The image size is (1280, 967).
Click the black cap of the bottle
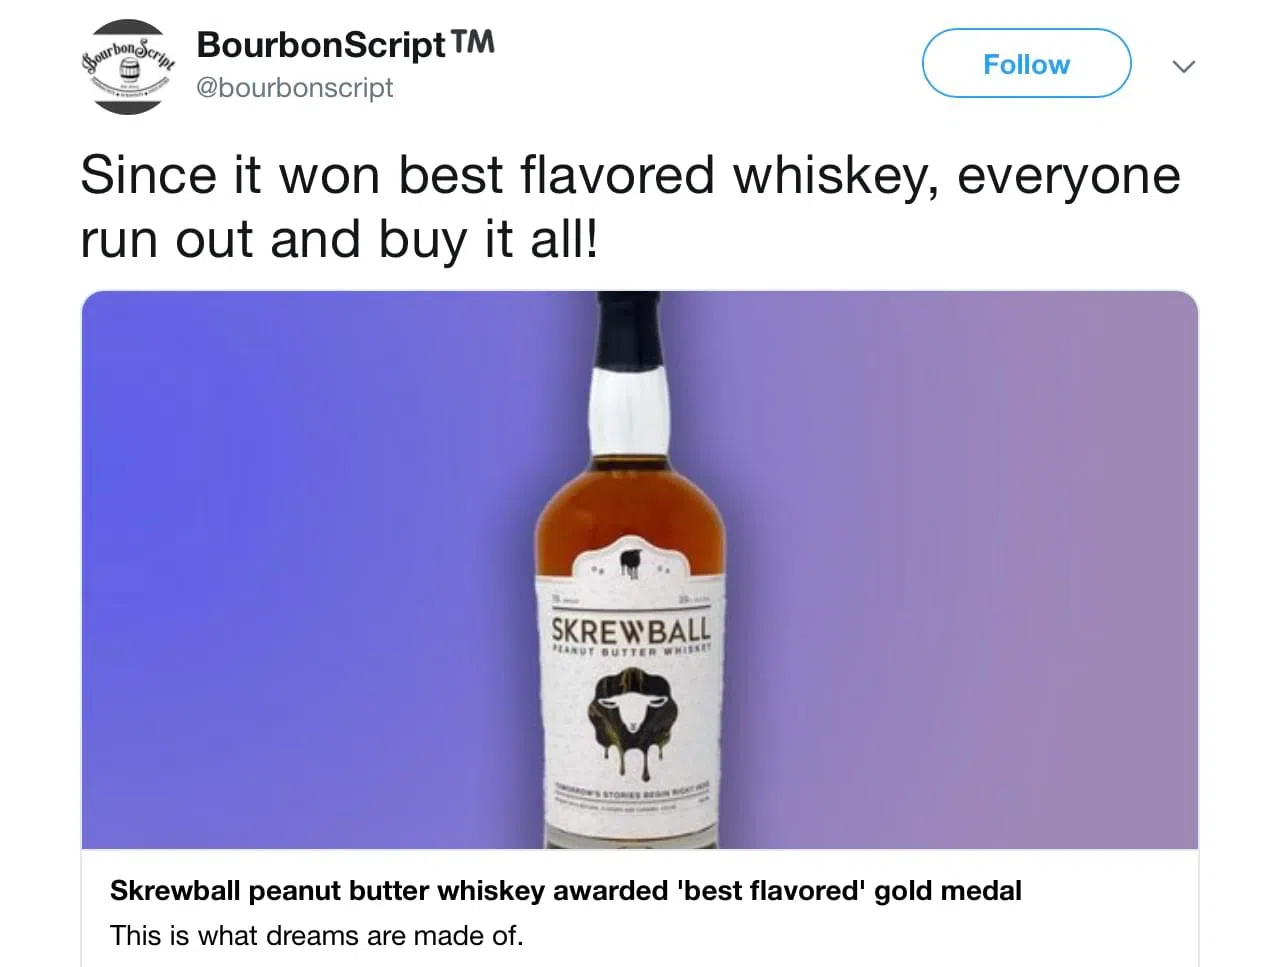(629, 329)
